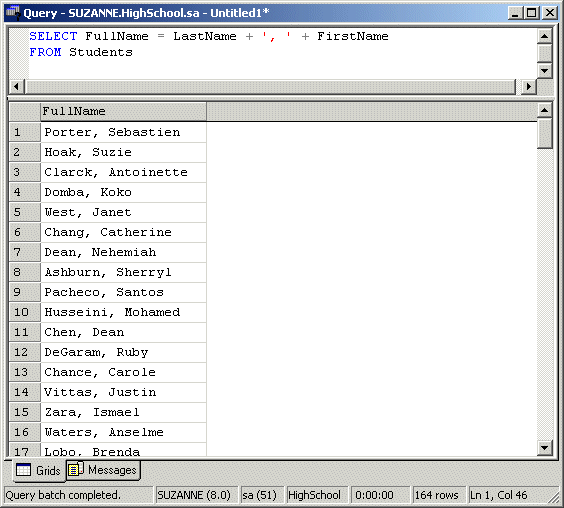Click results grid scroll-down arrow
Image resolution: width=564 pixels, height=508 pixels.
(545, 448)
